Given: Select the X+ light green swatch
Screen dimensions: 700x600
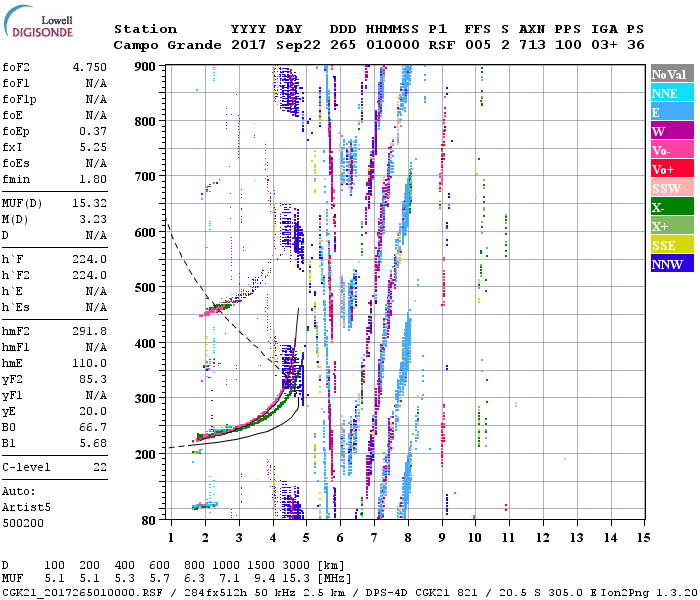Looking at the screenshot, I should pos(672,225).
